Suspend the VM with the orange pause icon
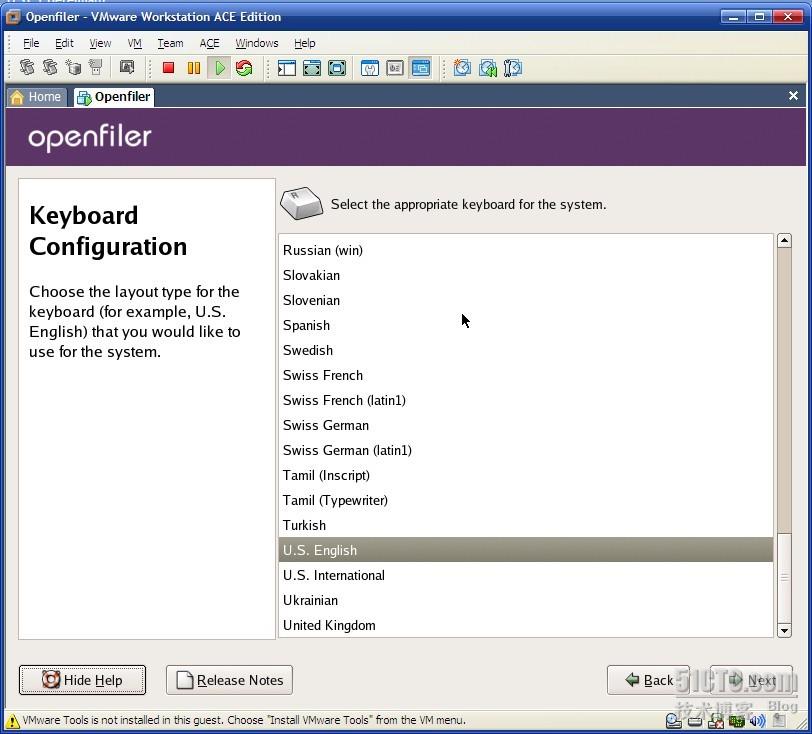 194,68
